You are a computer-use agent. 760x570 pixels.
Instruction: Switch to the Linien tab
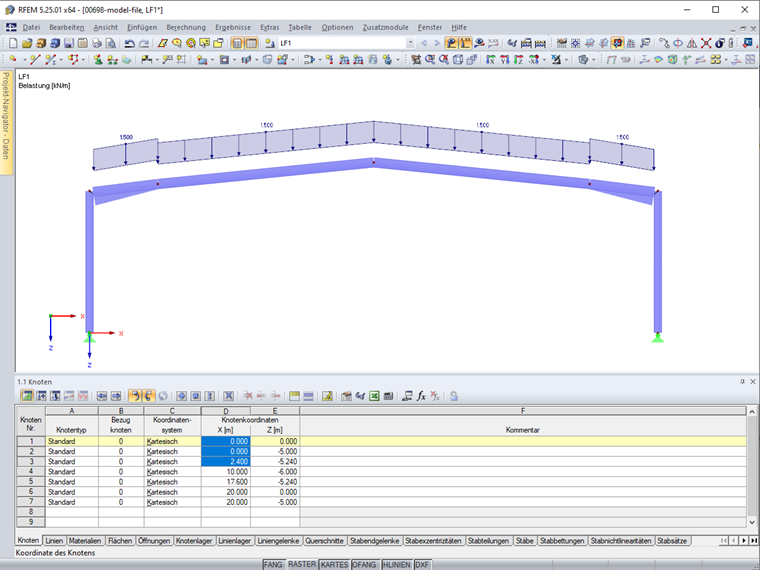54,540
